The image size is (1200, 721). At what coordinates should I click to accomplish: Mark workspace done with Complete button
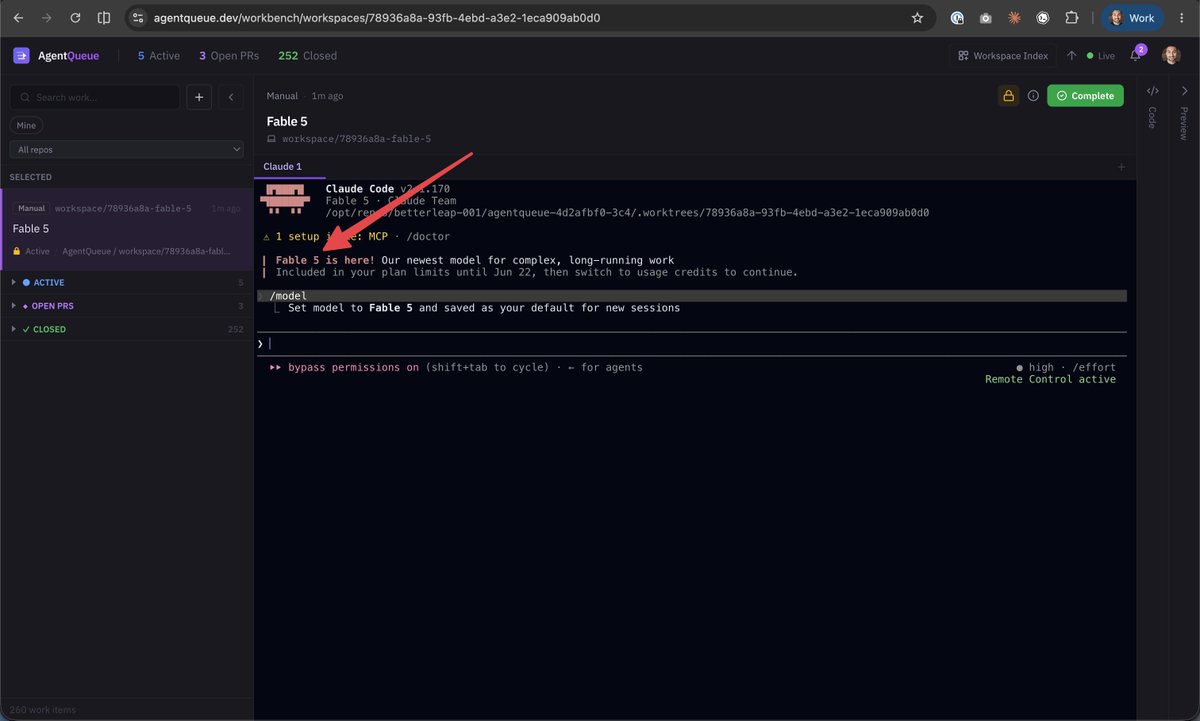[x=1085, y=96]
